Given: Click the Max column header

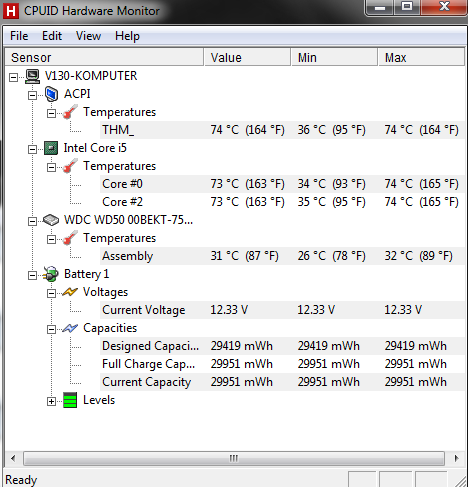Looking at the screenshot, I should (x=421, y=57).
